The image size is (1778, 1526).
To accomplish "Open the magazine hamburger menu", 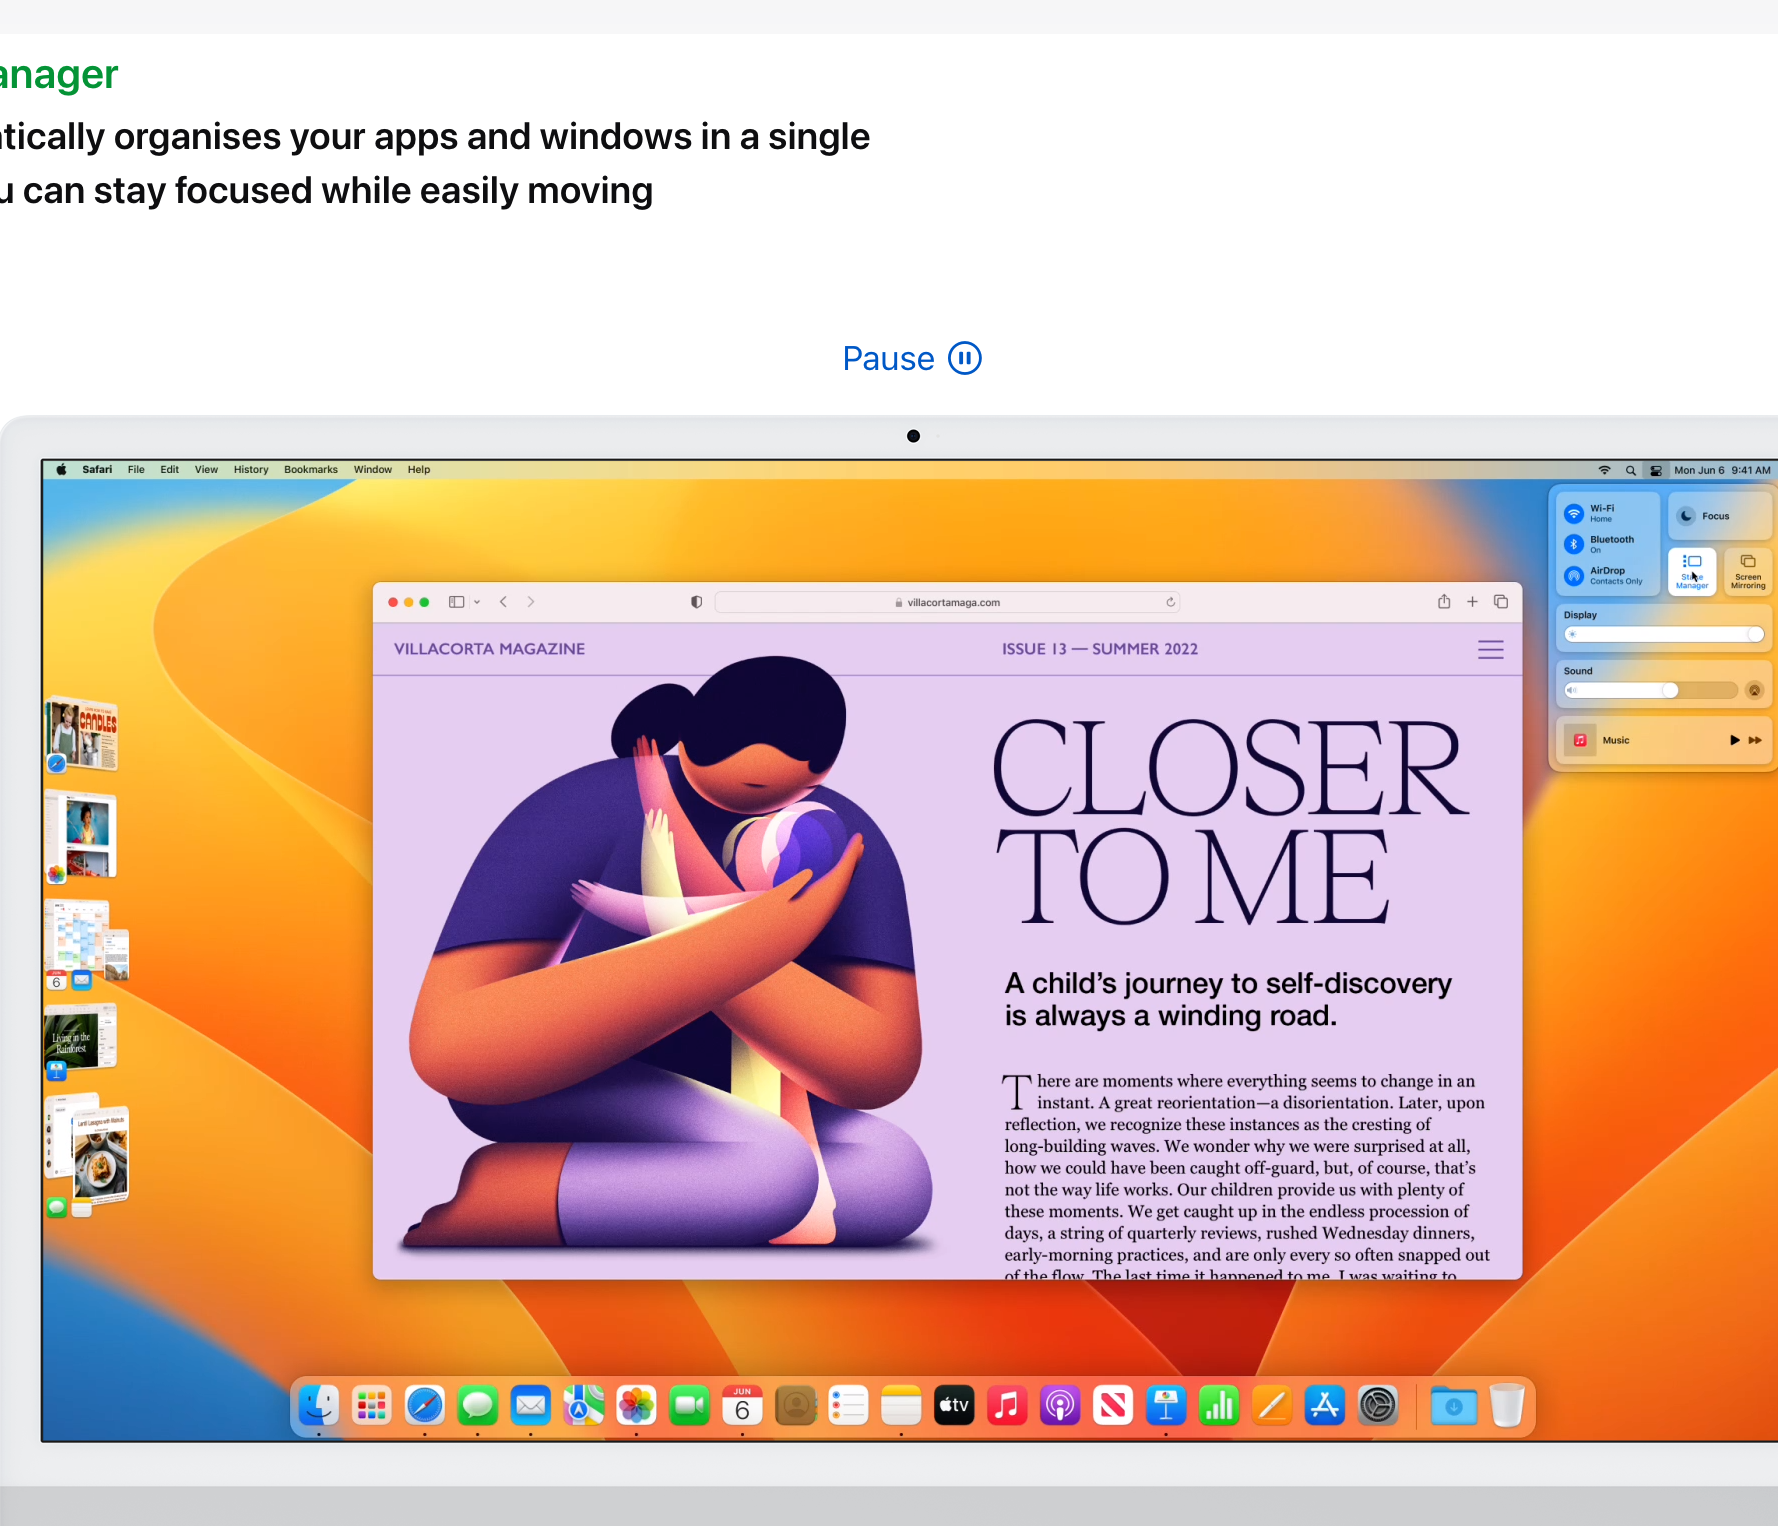I will (1491, 650).
